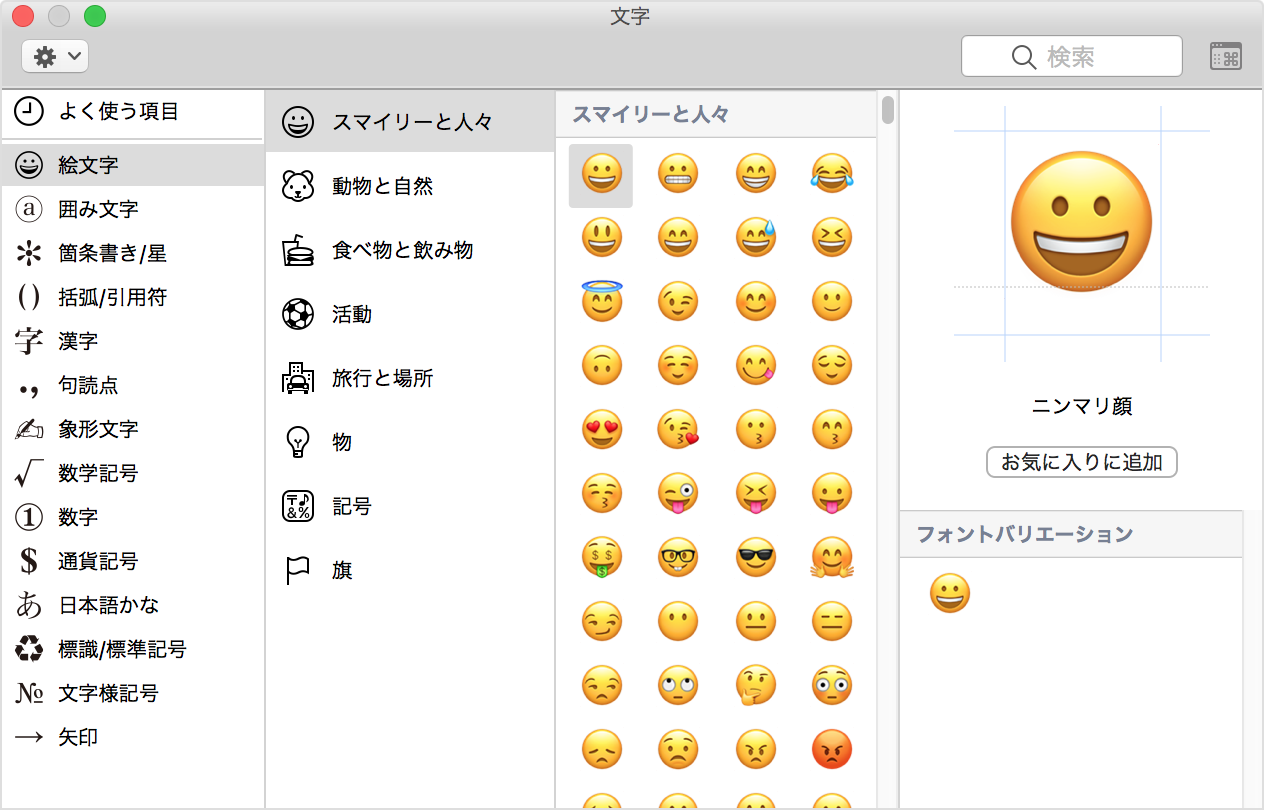Select the upside-down face emoji

coord(601,366)
